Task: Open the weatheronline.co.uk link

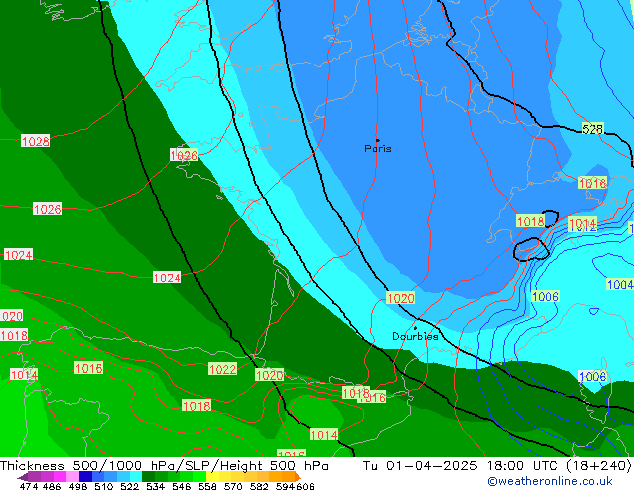Action: coord(550,481)
